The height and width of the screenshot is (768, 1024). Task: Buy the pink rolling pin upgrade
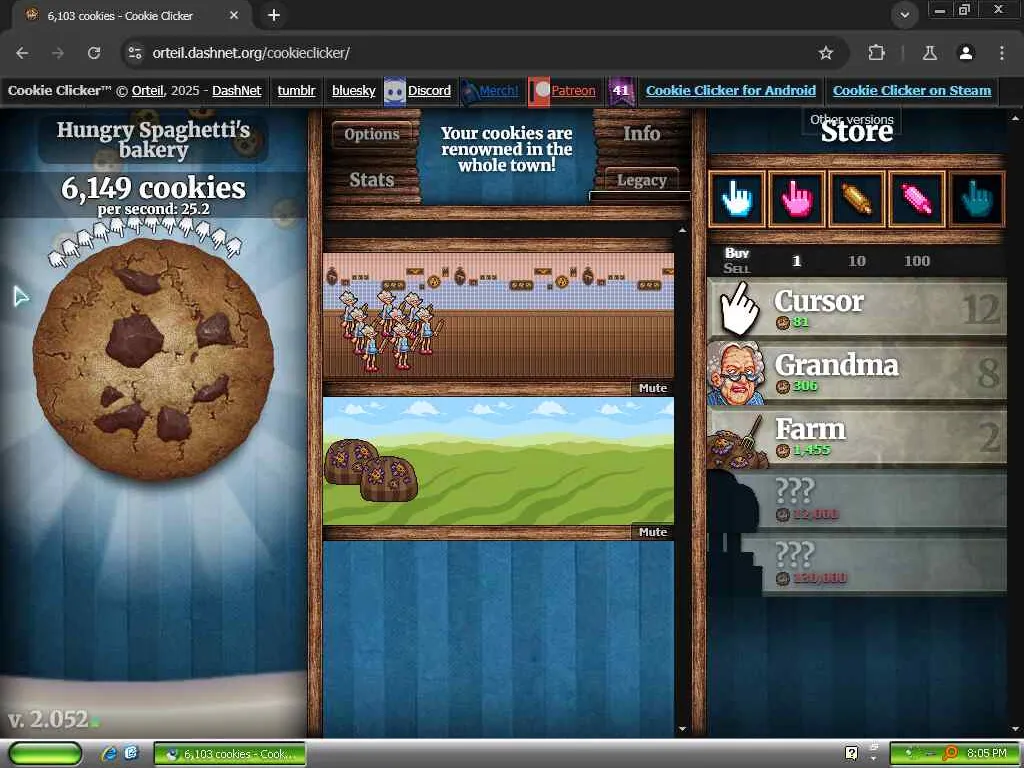tap(916, 199)
